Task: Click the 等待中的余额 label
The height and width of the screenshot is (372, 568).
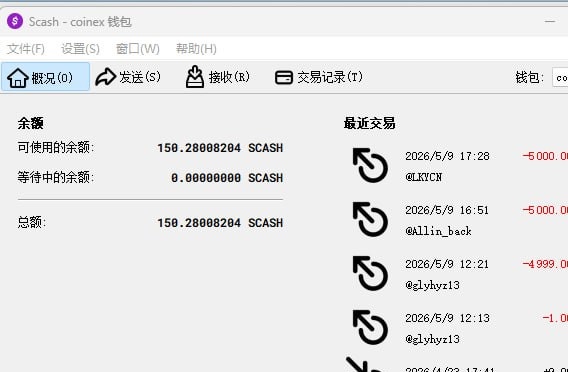Action: click(x=55, y=177)
